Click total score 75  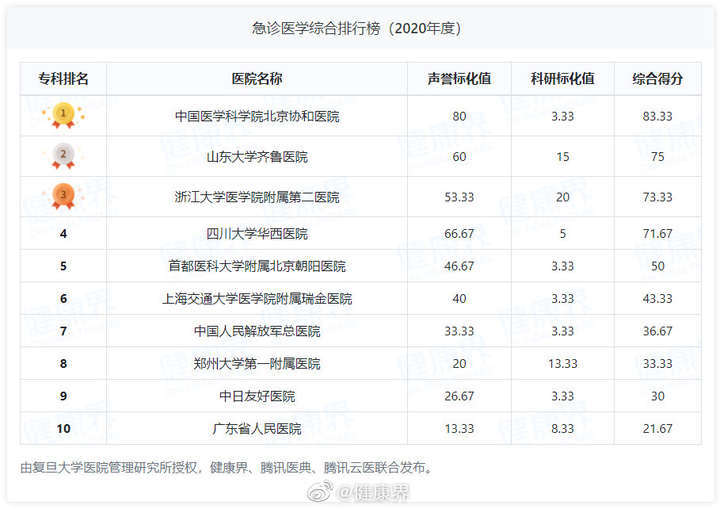(658, 157)
